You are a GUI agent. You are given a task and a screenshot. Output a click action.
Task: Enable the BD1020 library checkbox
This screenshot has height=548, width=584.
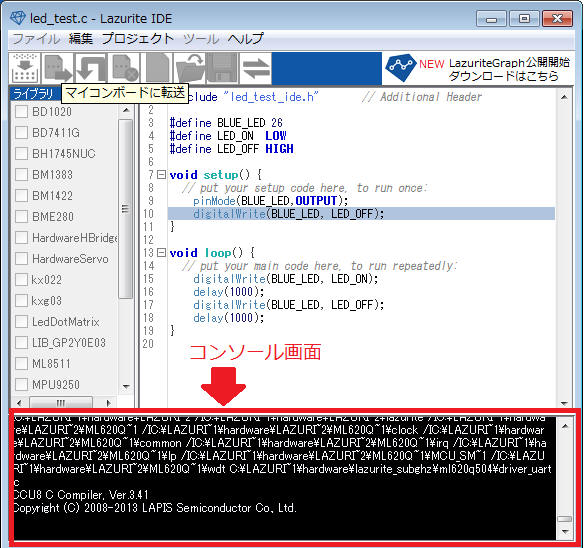[x=22, y=111]
